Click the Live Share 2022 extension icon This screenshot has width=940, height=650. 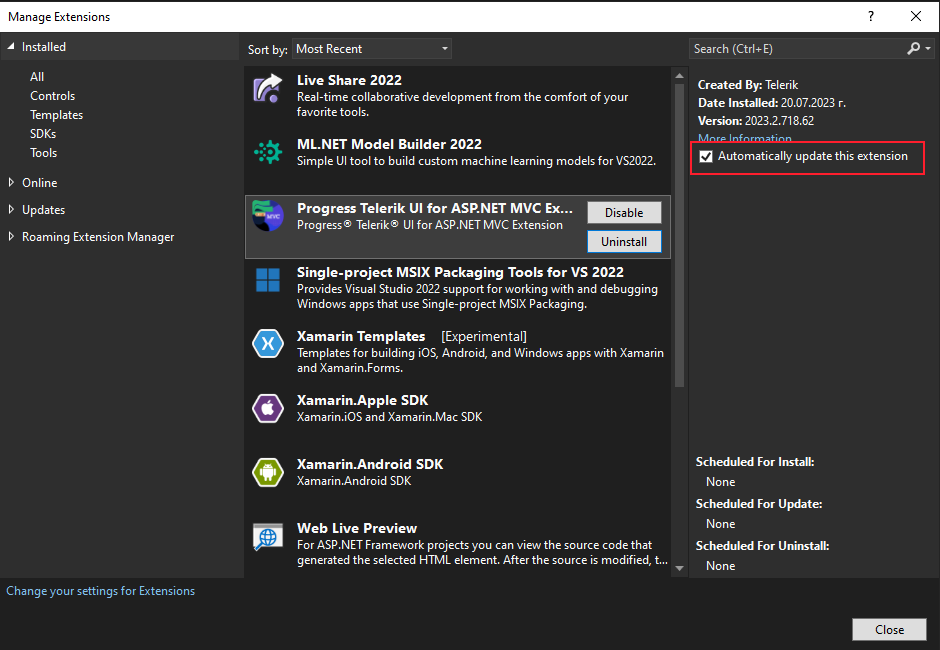(x=268, y=89)
